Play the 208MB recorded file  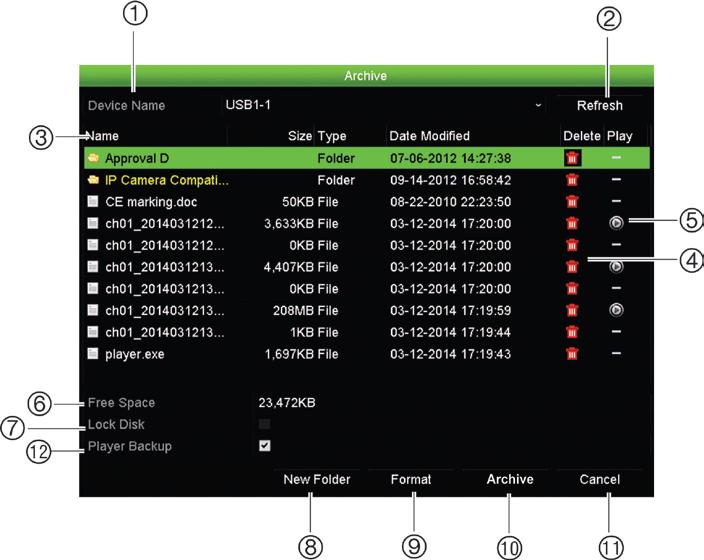pos(616,310)
